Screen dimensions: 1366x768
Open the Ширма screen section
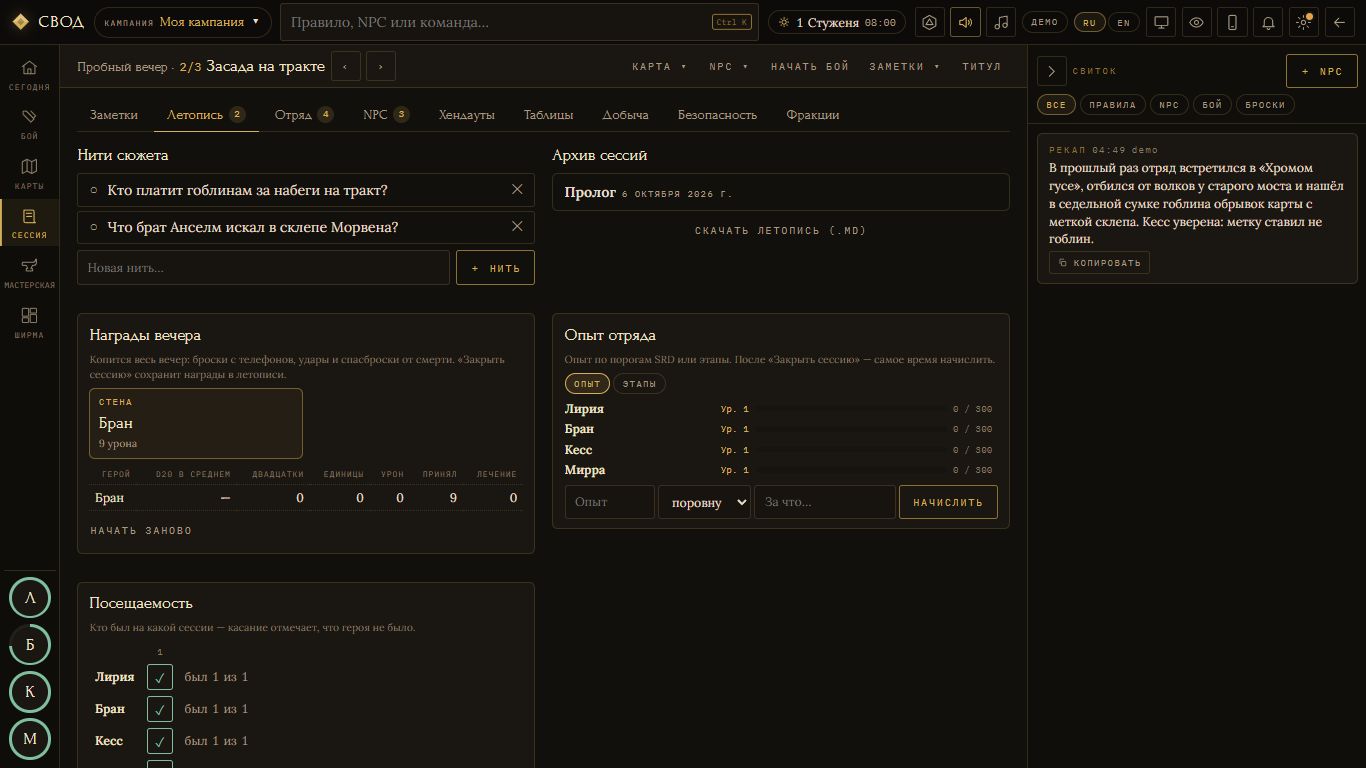click(29, 324)
